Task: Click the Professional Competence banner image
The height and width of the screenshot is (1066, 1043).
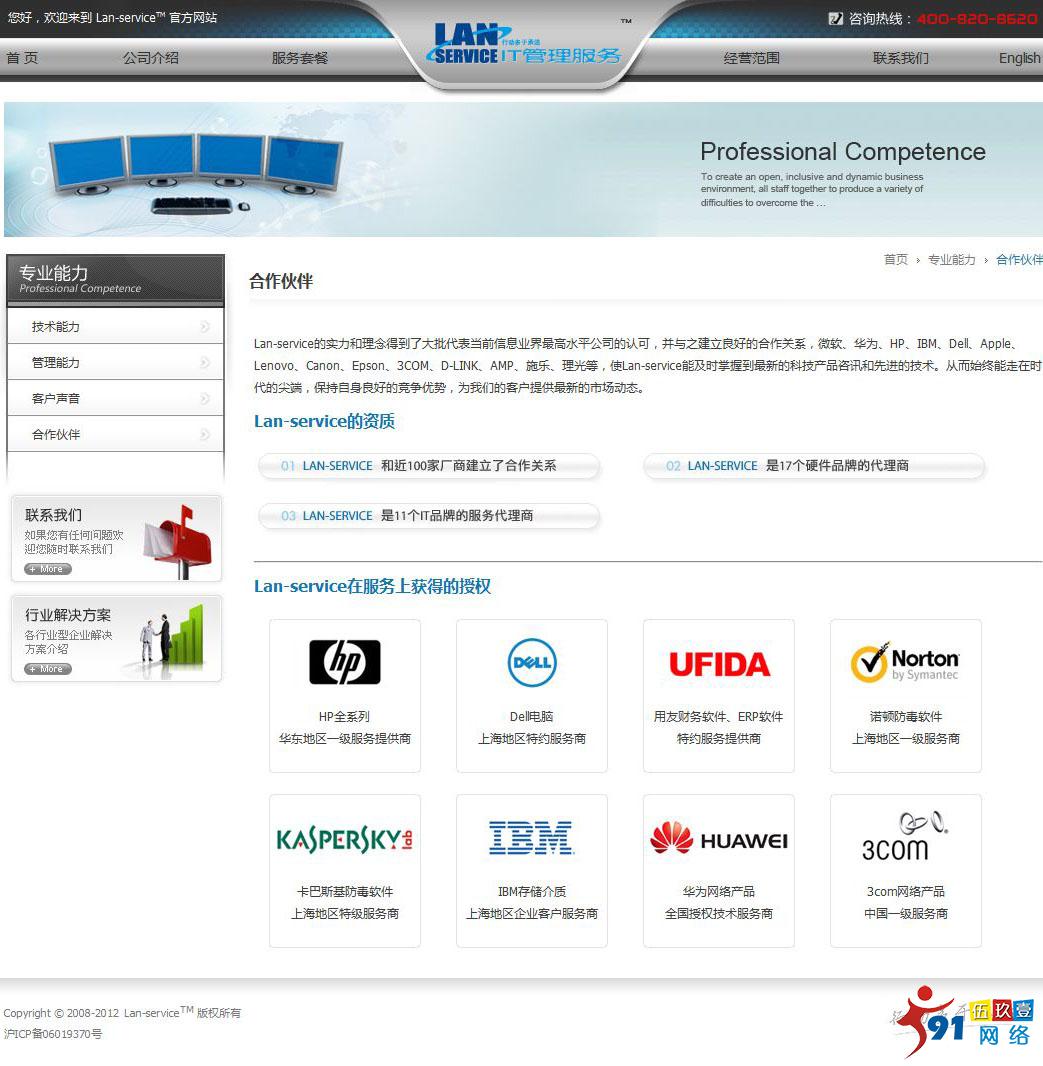Action: pos(521,169)
